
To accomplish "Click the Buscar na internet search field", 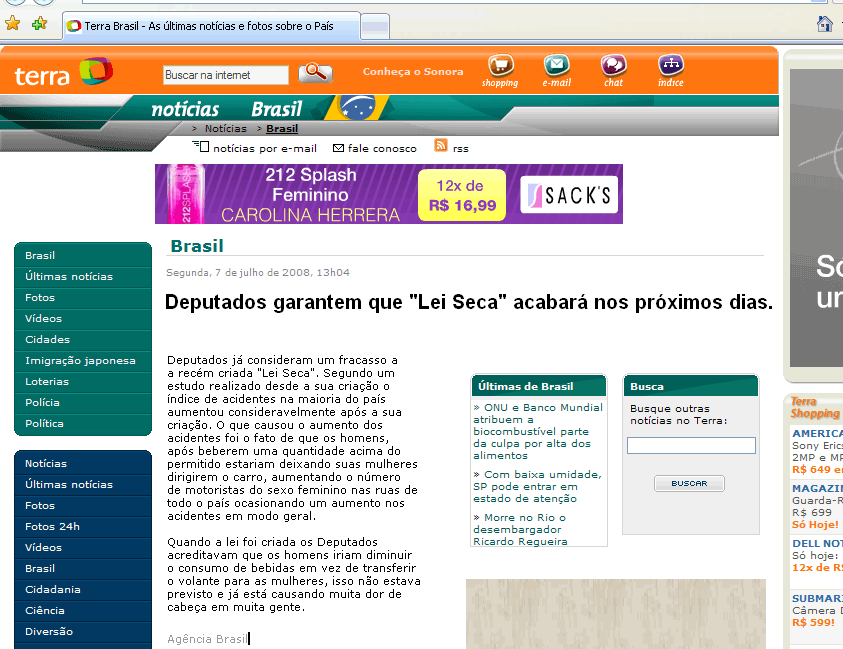I will click(225, 75).
